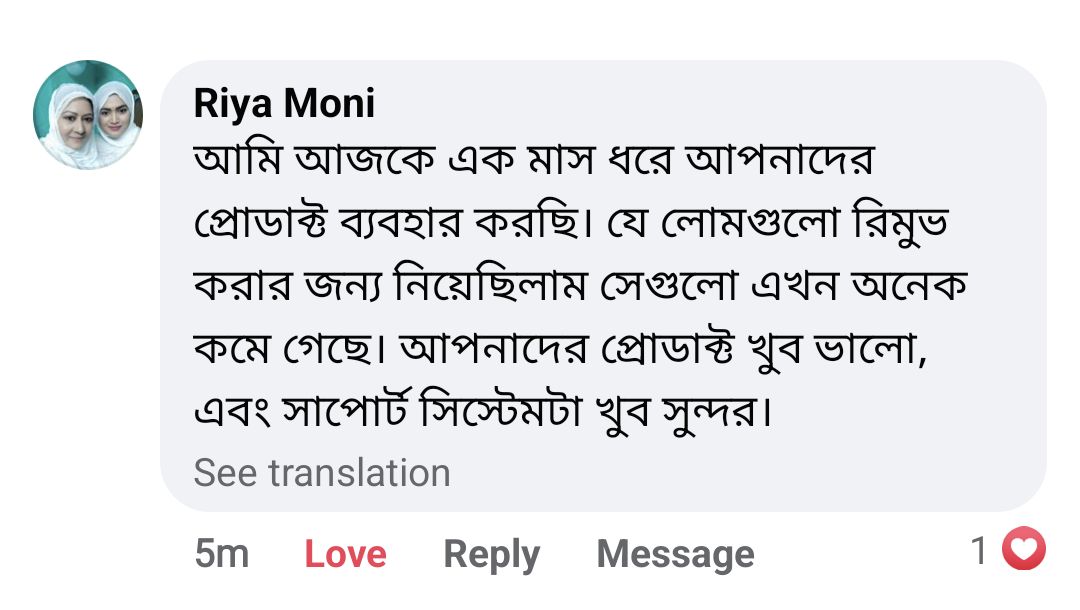Click the first line of the Bengali comment

click(x=533, y=162)
